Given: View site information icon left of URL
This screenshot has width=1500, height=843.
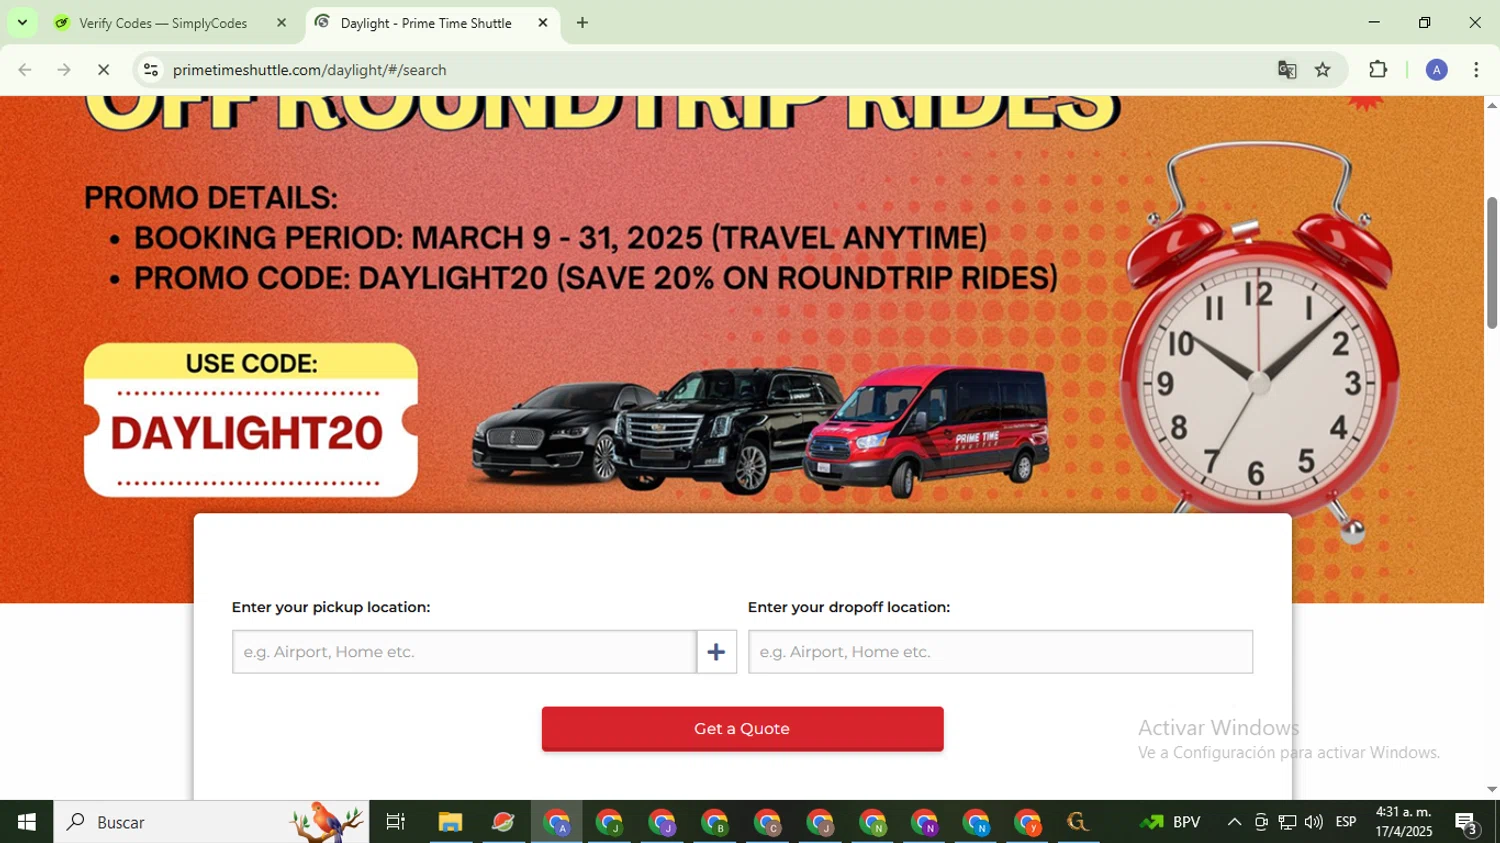Looking at the screenshot, I should pyautogui.click(x=151, y=70).
